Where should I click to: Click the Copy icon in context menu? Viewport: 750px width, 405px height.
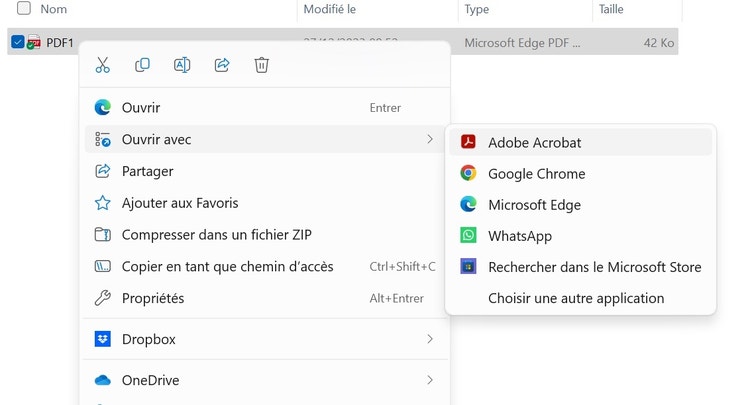[x=142, y=65]
